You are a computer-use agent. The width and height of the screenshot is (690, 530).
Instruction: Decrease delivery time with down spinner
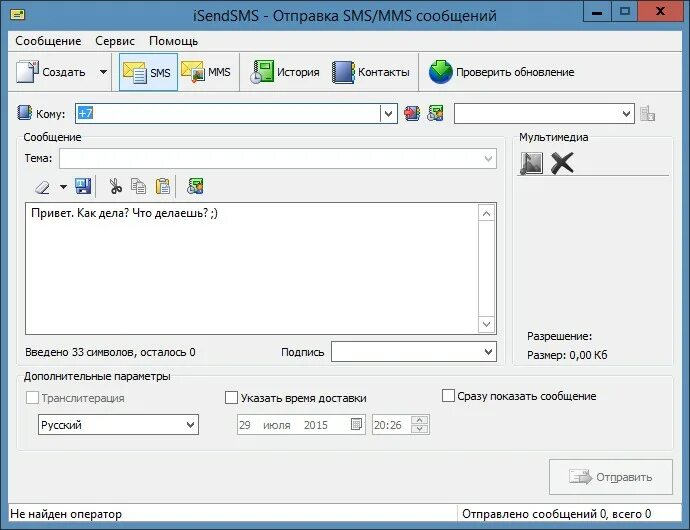(420, 429)
